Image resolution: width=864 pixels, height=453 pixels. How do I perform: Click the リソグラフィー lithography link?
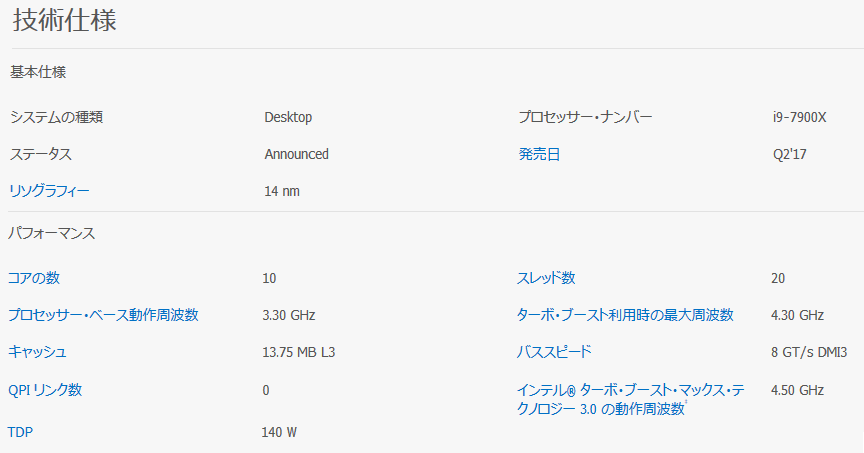[x=48, y=191]
